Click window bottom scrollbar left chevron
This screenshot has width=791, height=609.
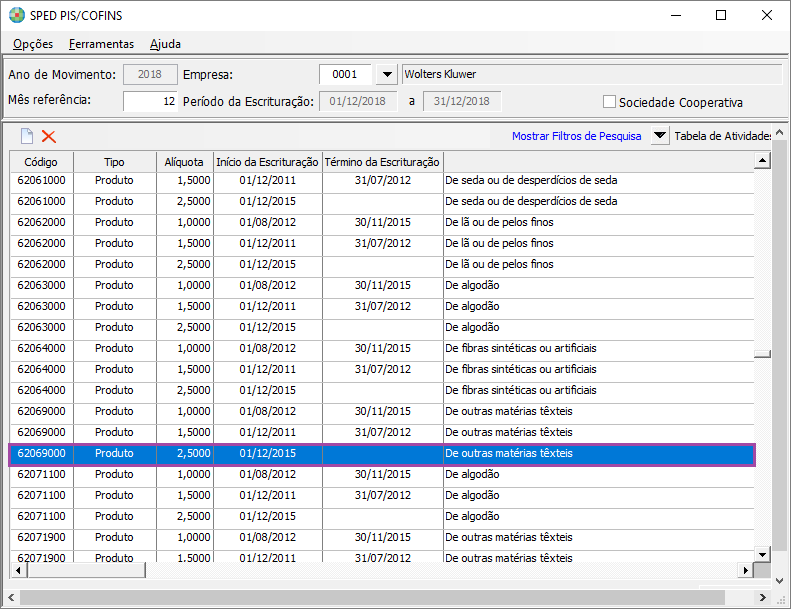tap(11, 597)
